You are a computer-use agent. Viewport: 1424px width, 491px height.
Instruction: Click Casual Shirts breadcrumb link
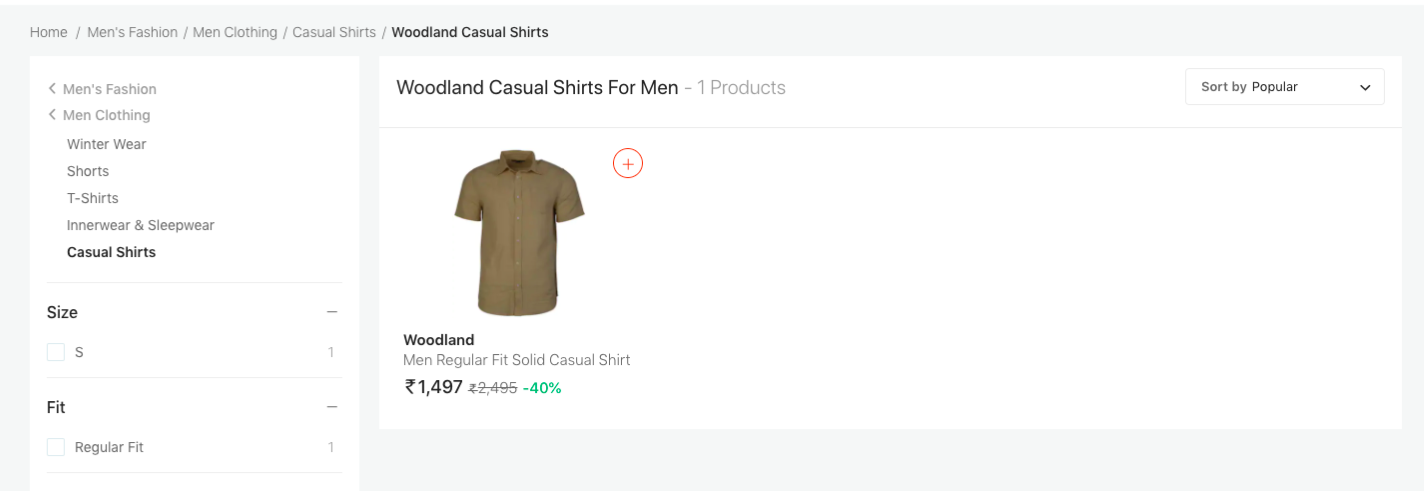[334, 32]
